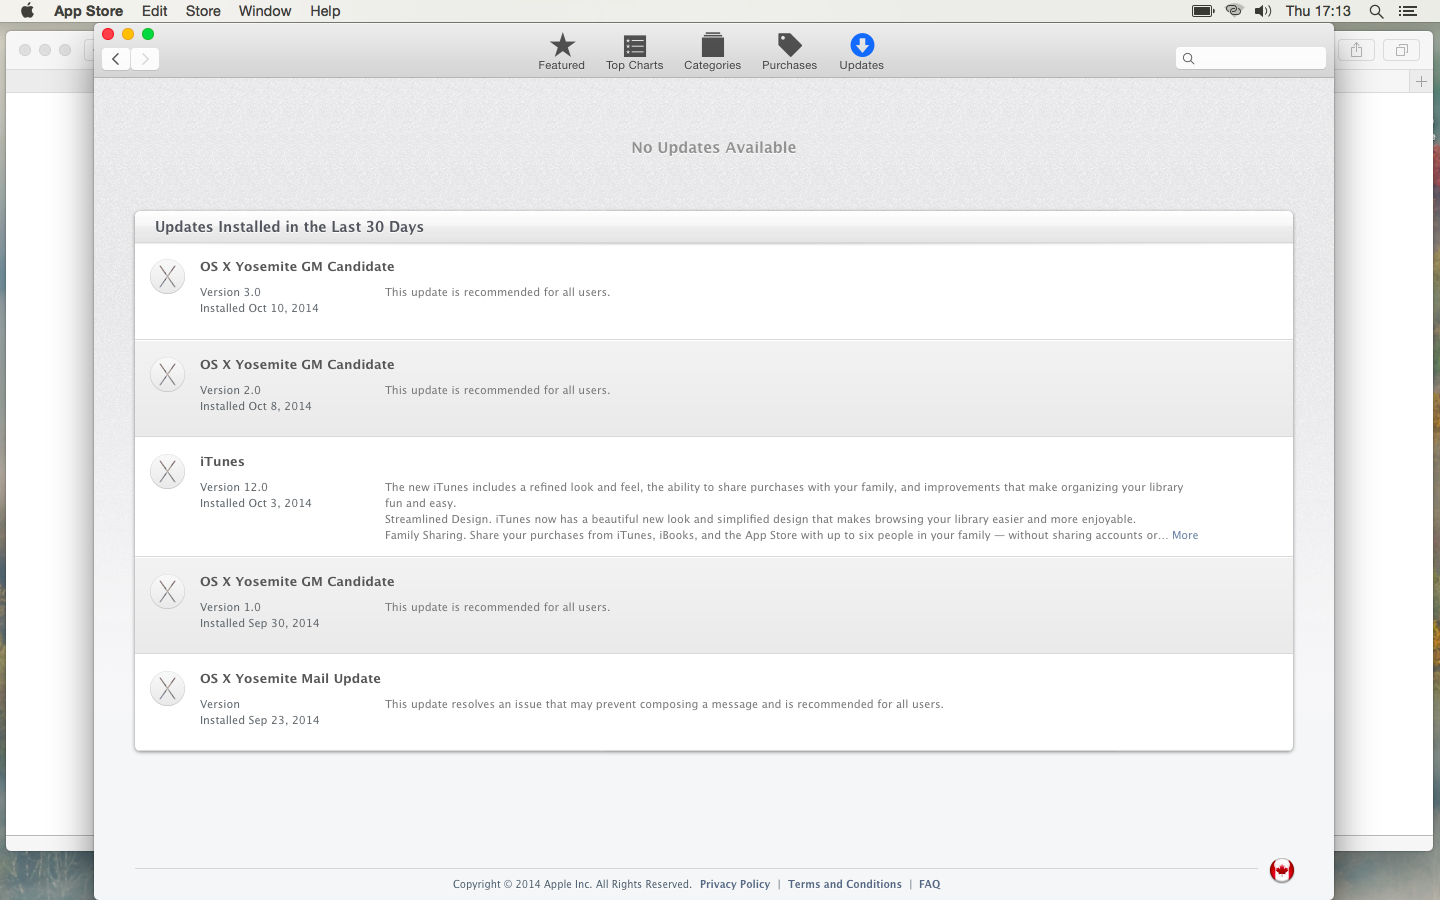Click the volume icon in menu bar
Screen dimensions: 1440x900
coord(1263,11)
